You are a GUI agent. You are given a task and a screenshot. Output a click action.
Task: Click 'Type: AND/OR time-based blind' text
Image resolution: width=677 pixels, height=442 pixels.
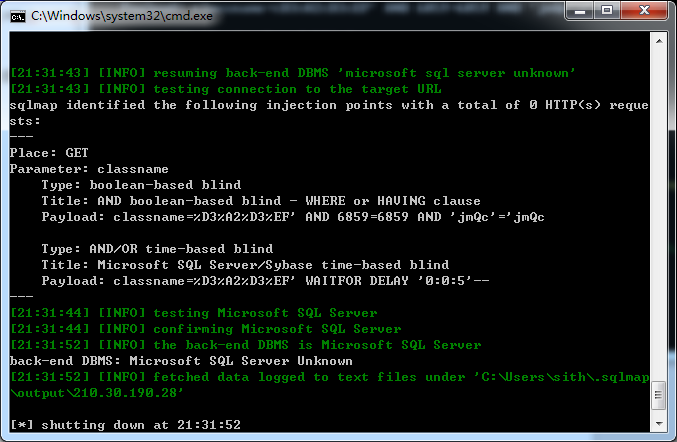click(157, 249)
